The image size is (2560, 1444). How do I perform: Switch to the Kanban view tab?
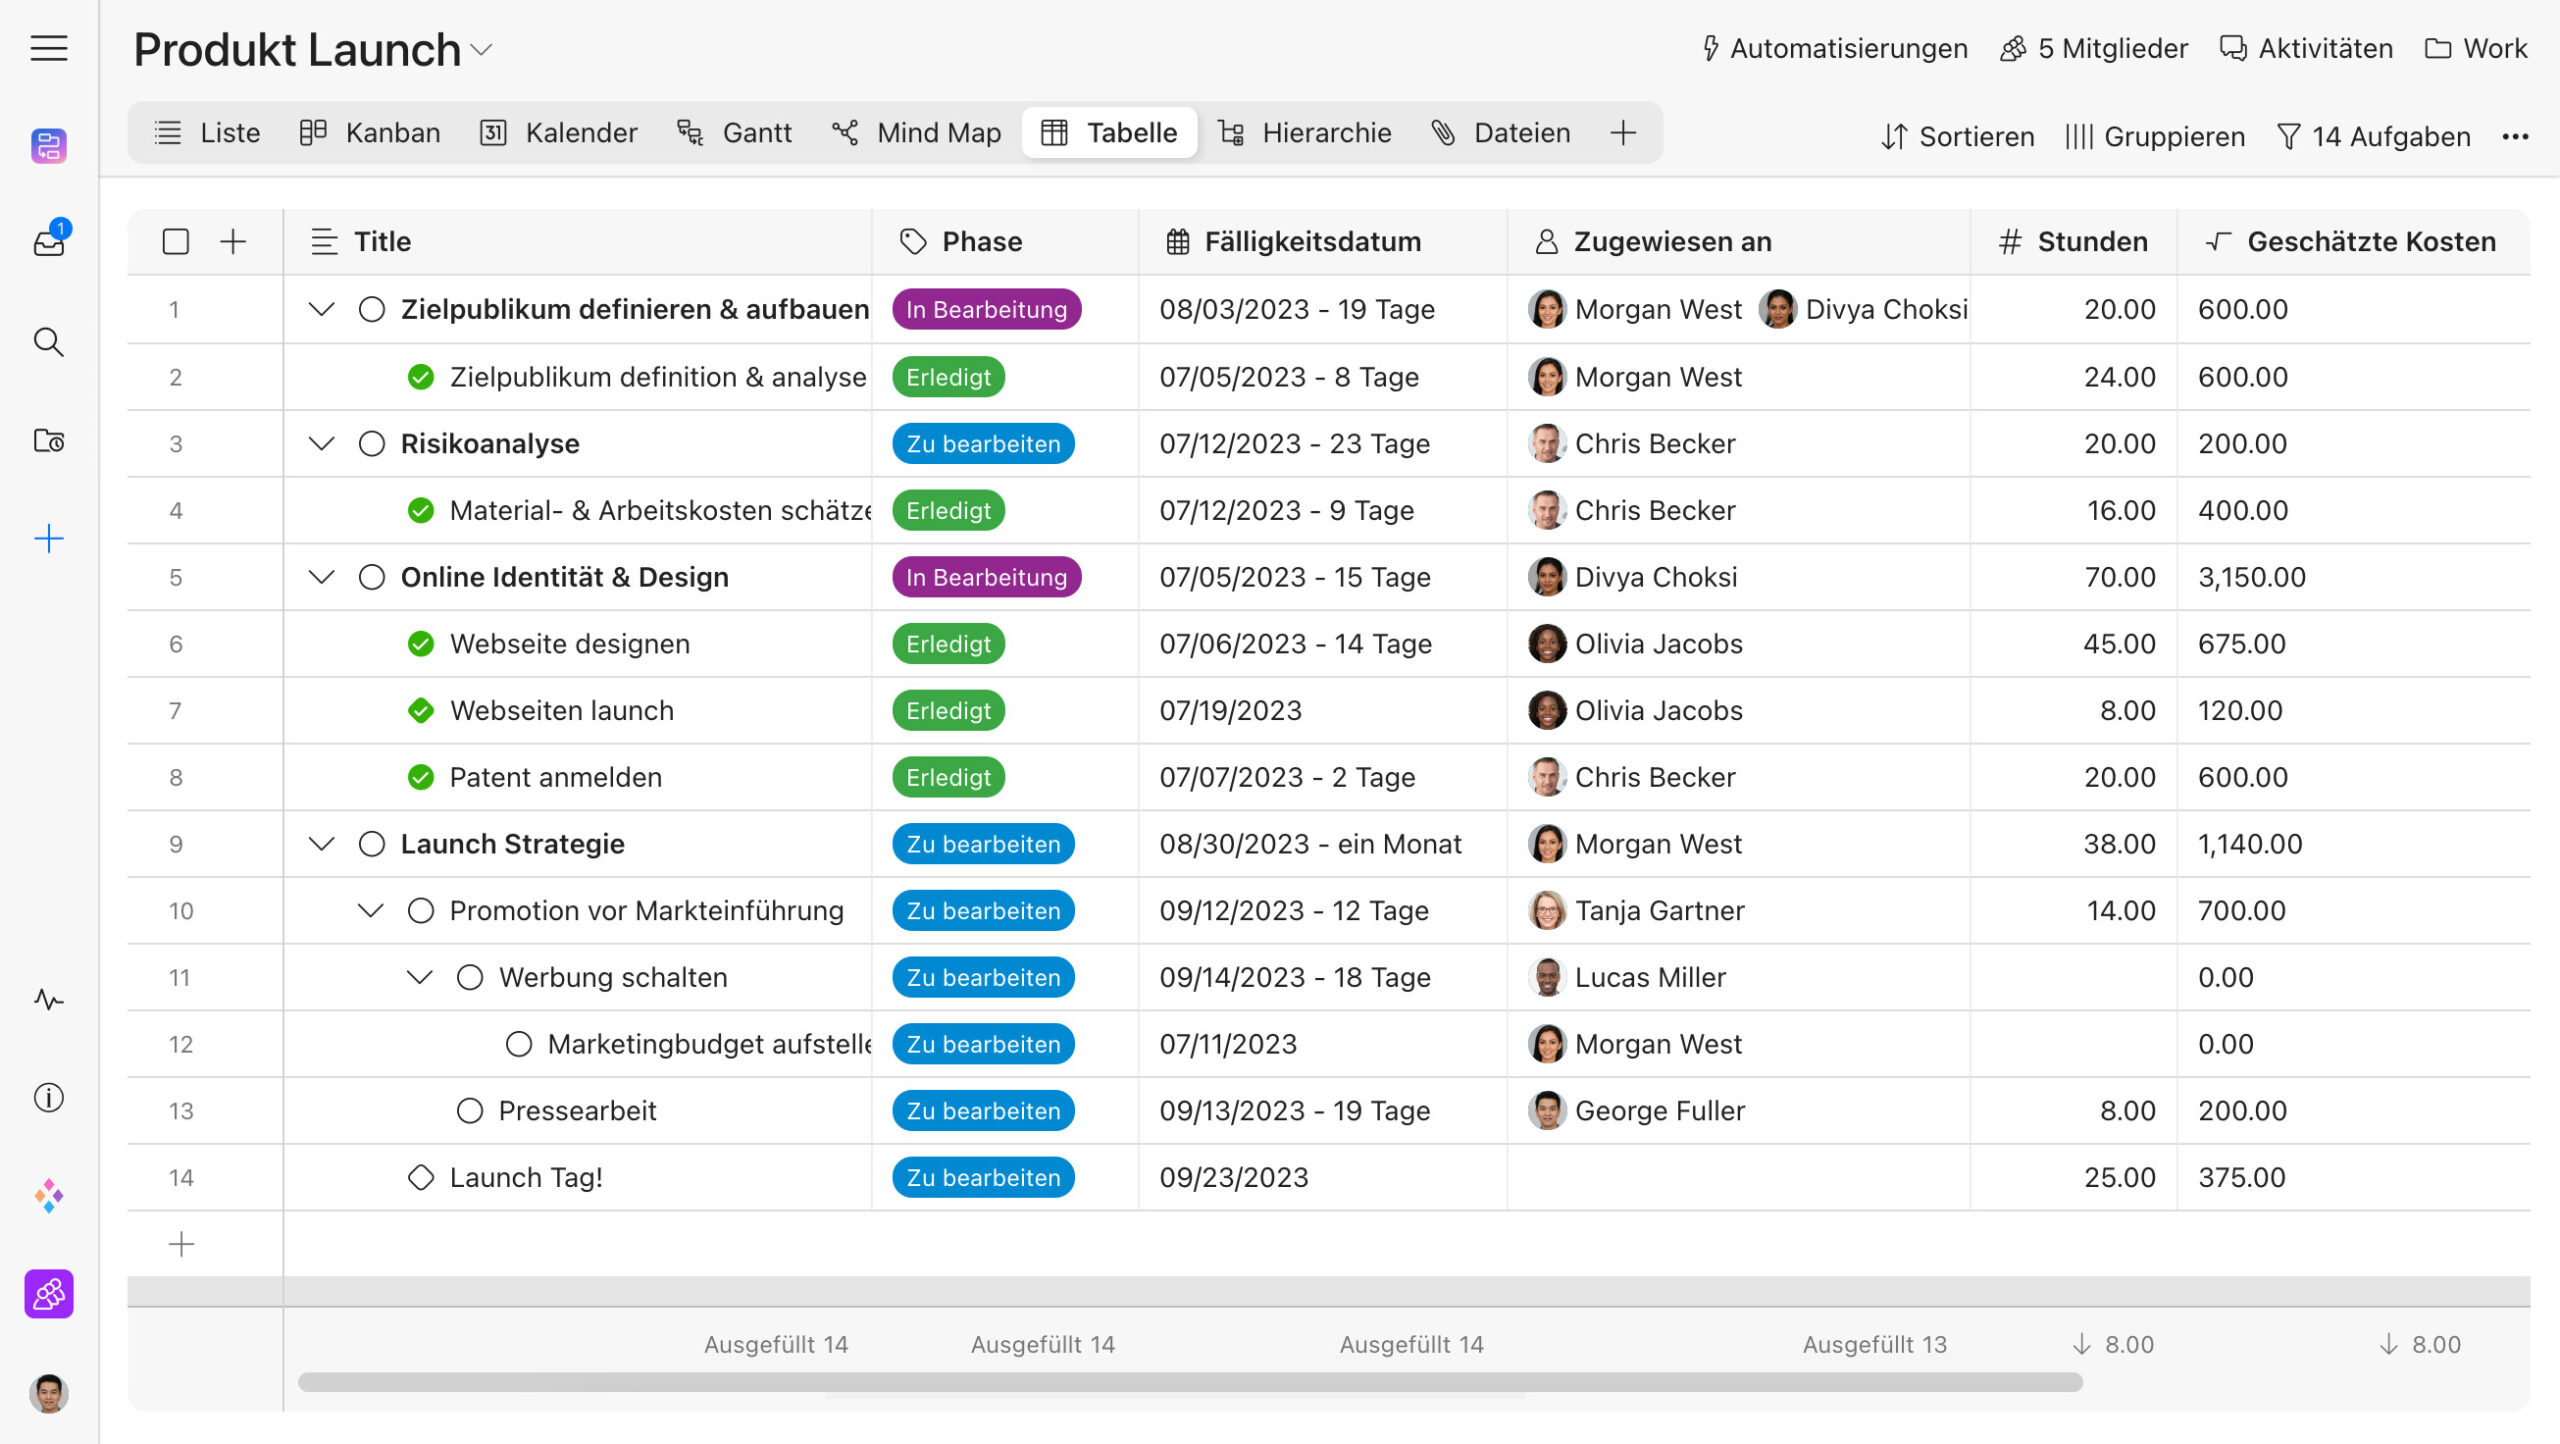coord(370,133)
